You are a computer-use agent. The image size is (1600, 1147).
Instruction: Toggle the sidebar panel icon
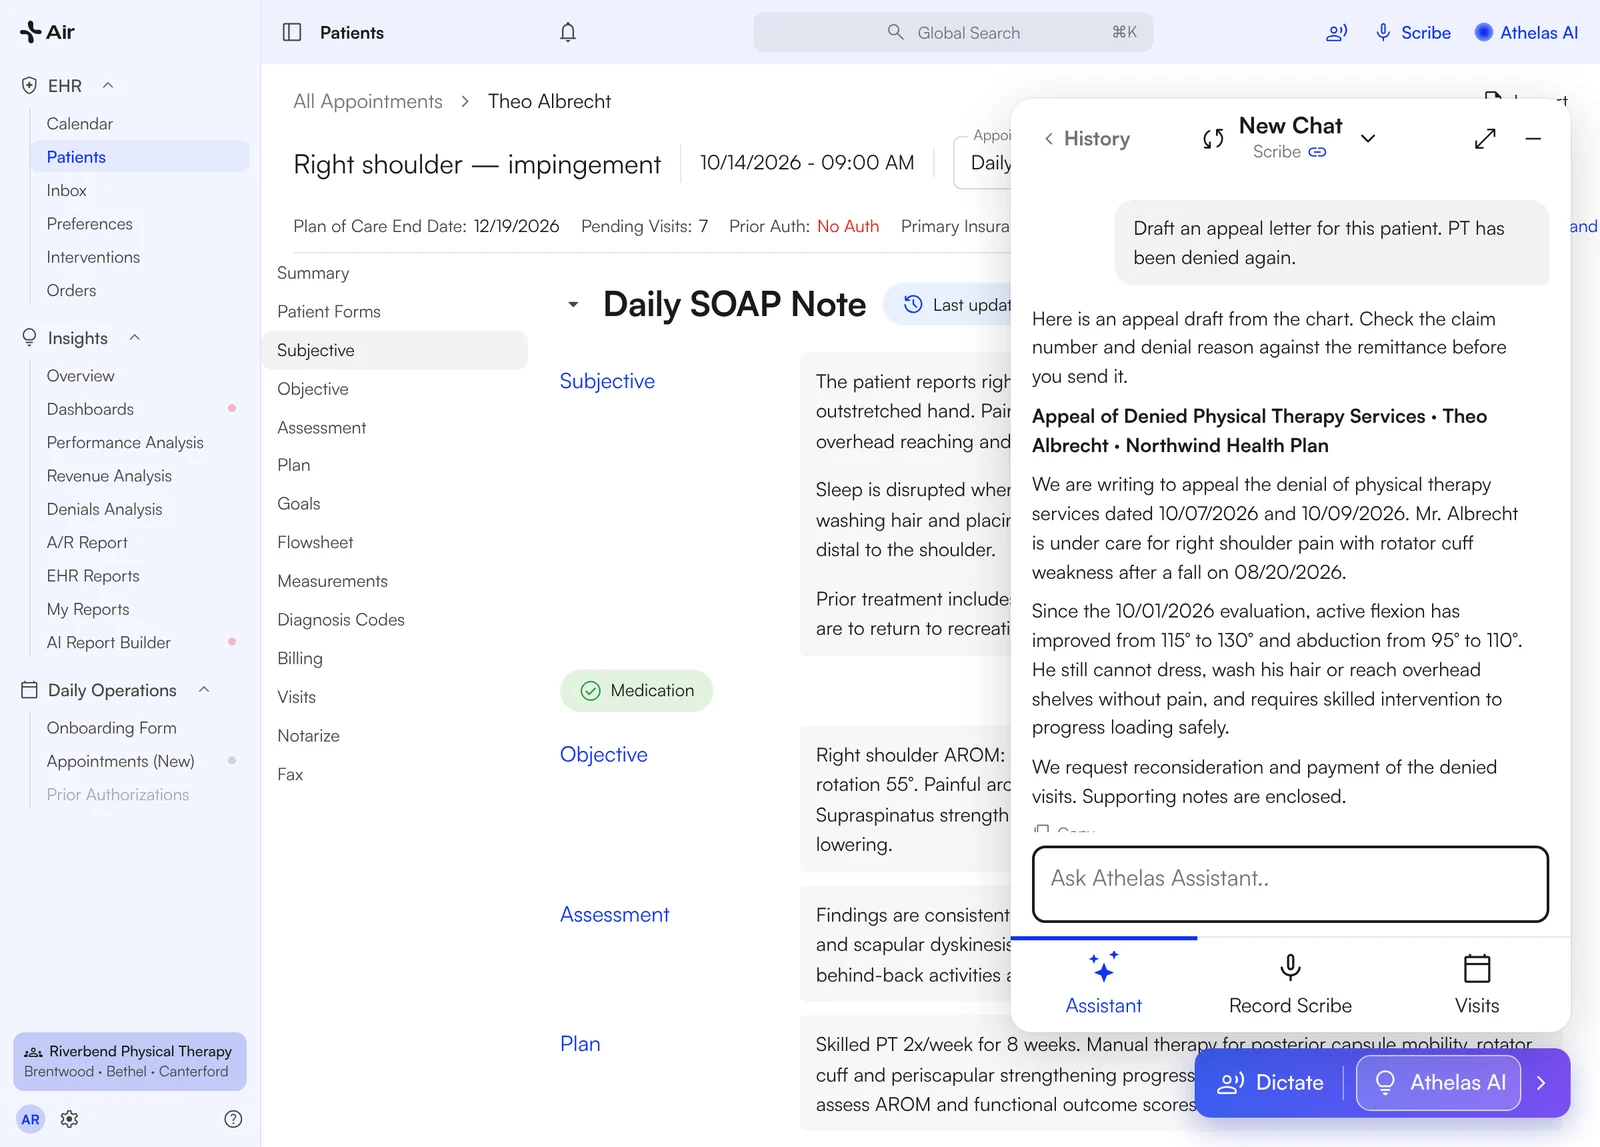(x=292, y=32)
